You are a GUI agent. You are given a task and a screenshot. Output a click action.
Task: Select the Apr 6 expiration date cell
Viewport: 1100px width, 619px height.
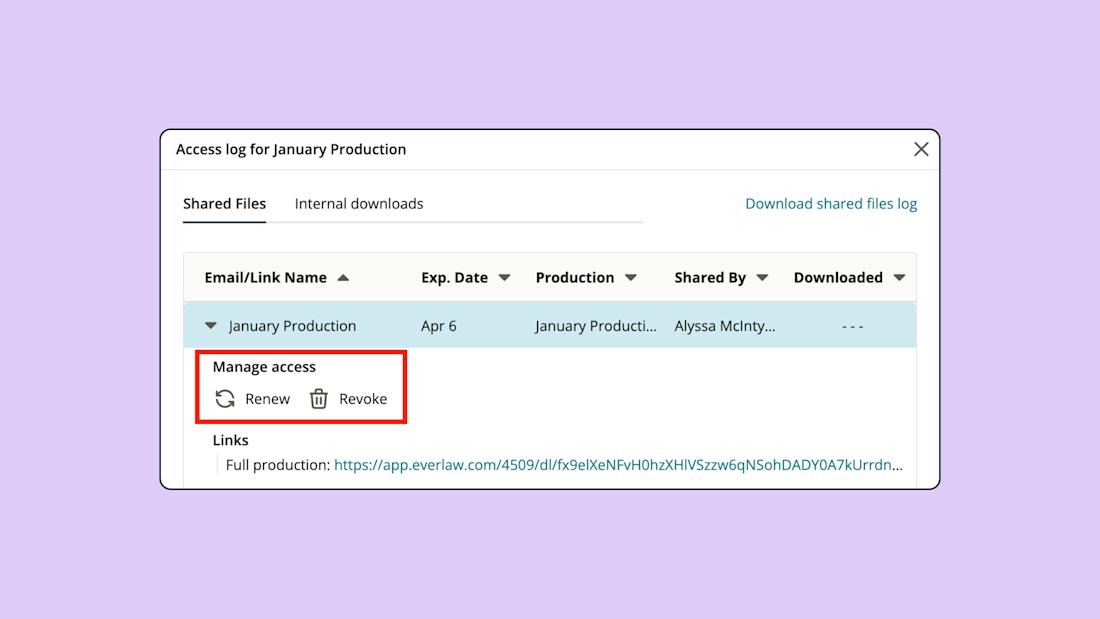coord(438,326)
